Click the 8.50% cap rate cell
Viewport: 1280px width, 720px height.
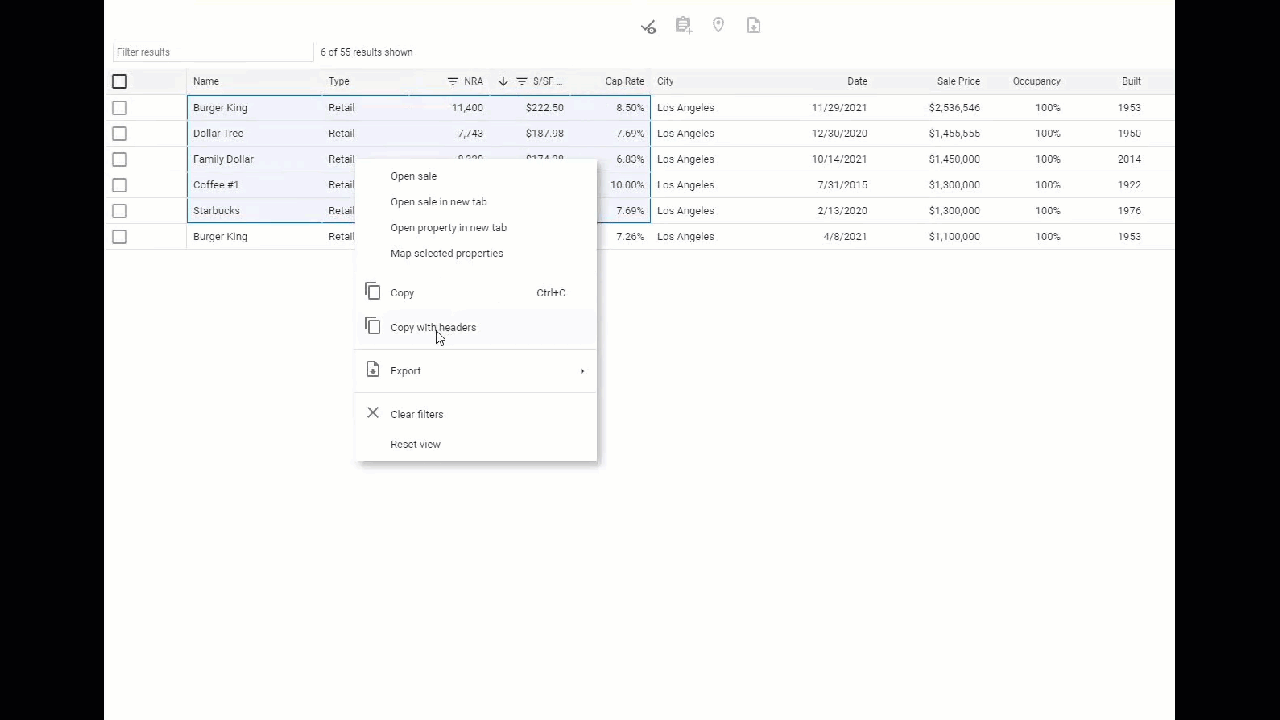tap(630, 107)
